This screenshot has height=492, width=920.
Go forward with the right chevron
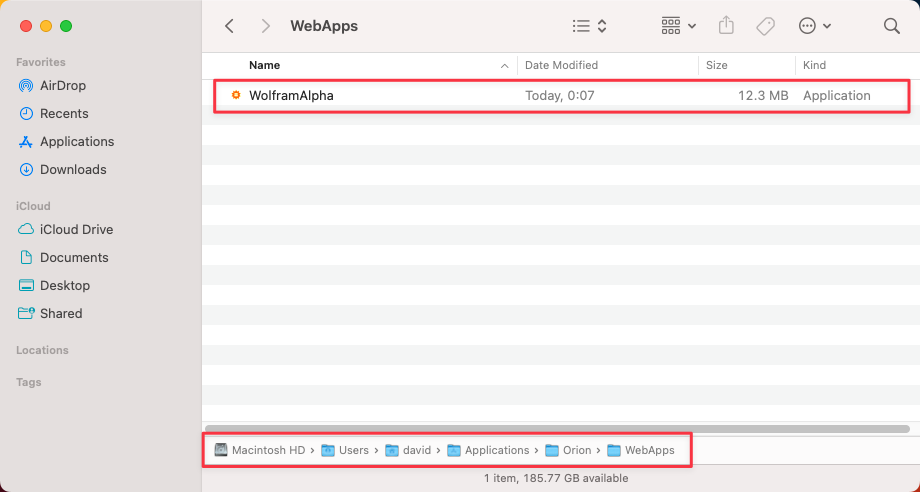tap(266, 26)
